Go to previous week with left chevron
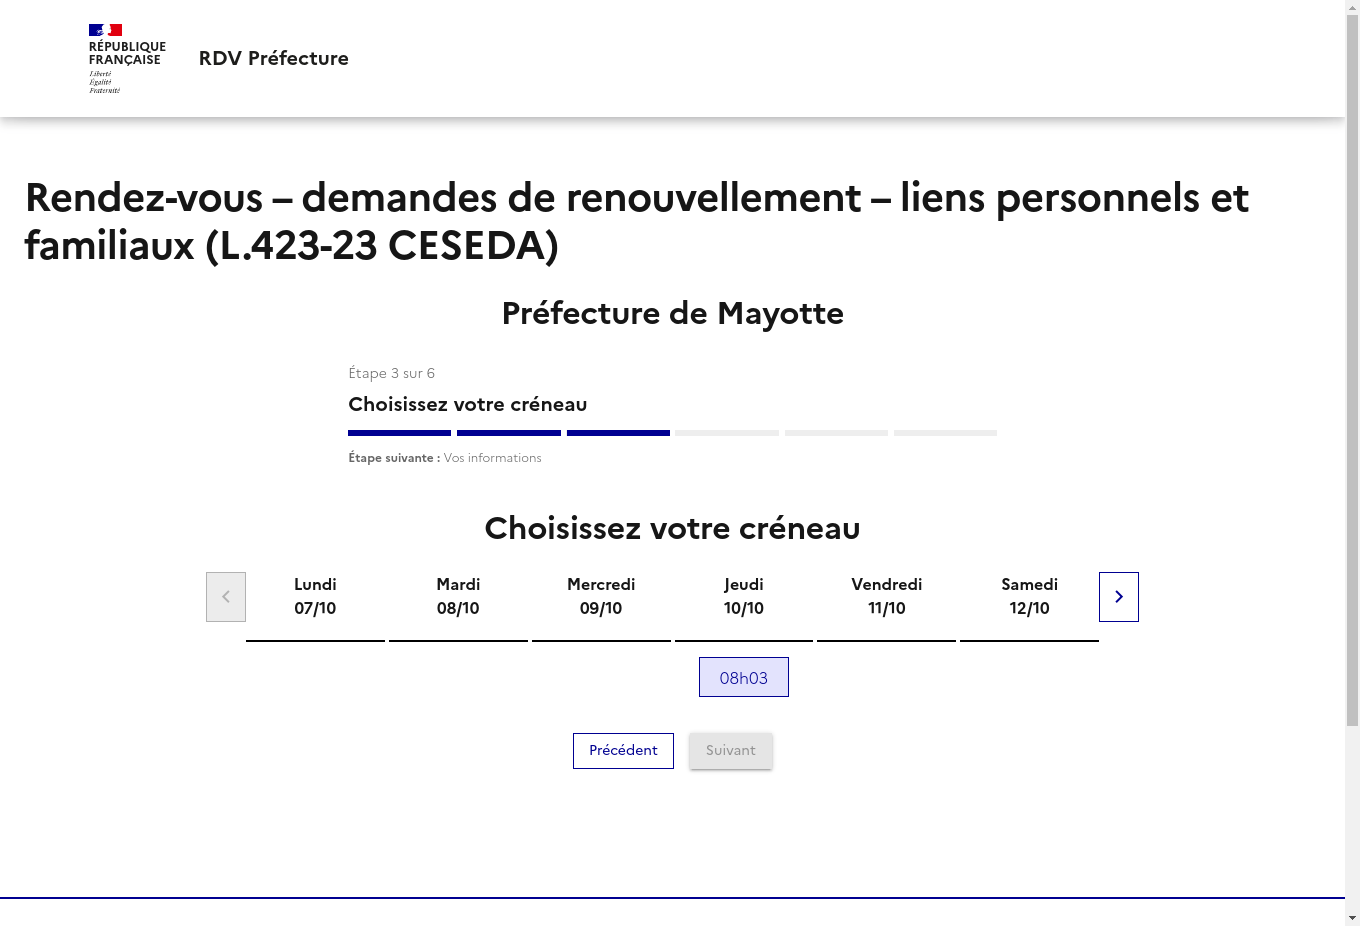1360x926 pixels. point(226,597)
